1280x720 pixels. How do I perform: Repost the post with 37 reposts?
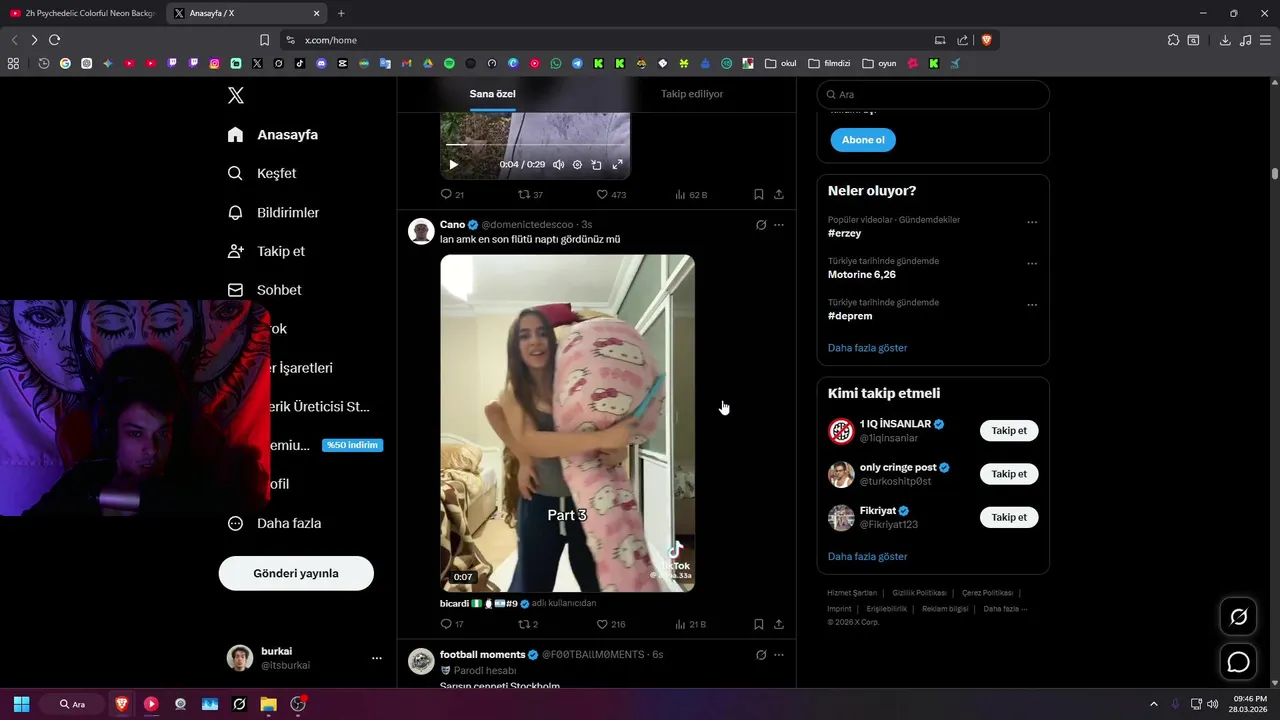pos(530,194)
